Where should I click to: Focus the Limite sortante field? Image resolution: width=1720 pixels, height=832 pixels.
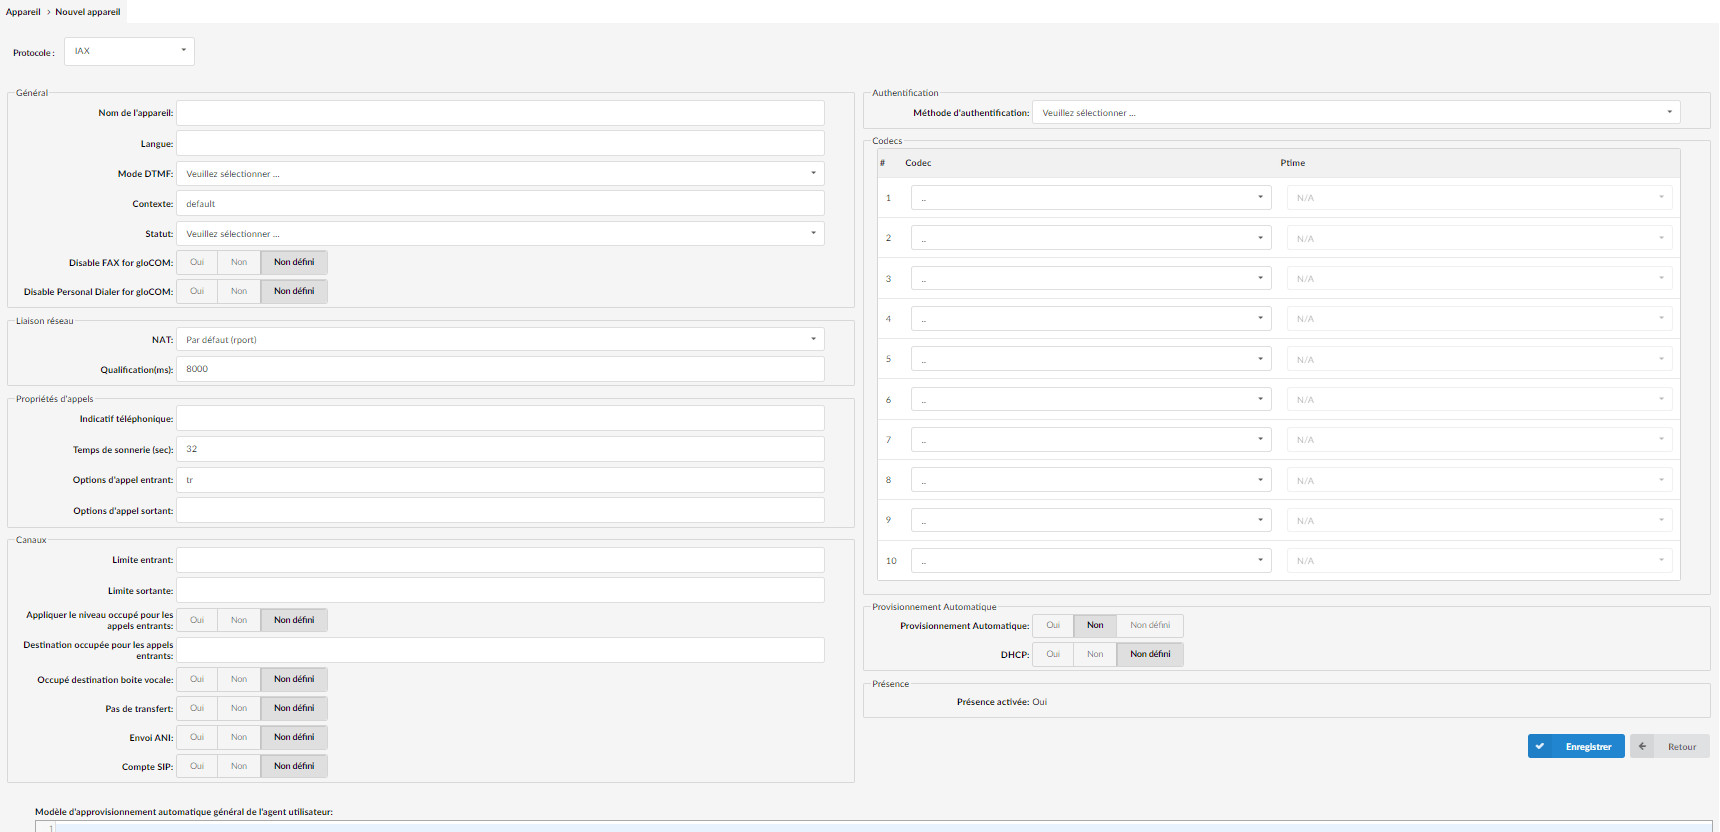coord(500,590)
